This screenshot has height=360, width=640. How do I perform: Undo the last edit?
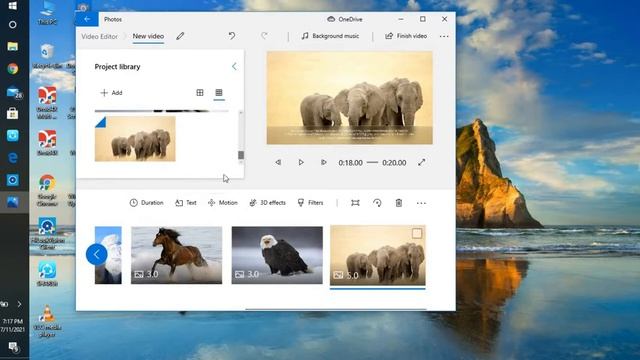[x=231, y=36]
